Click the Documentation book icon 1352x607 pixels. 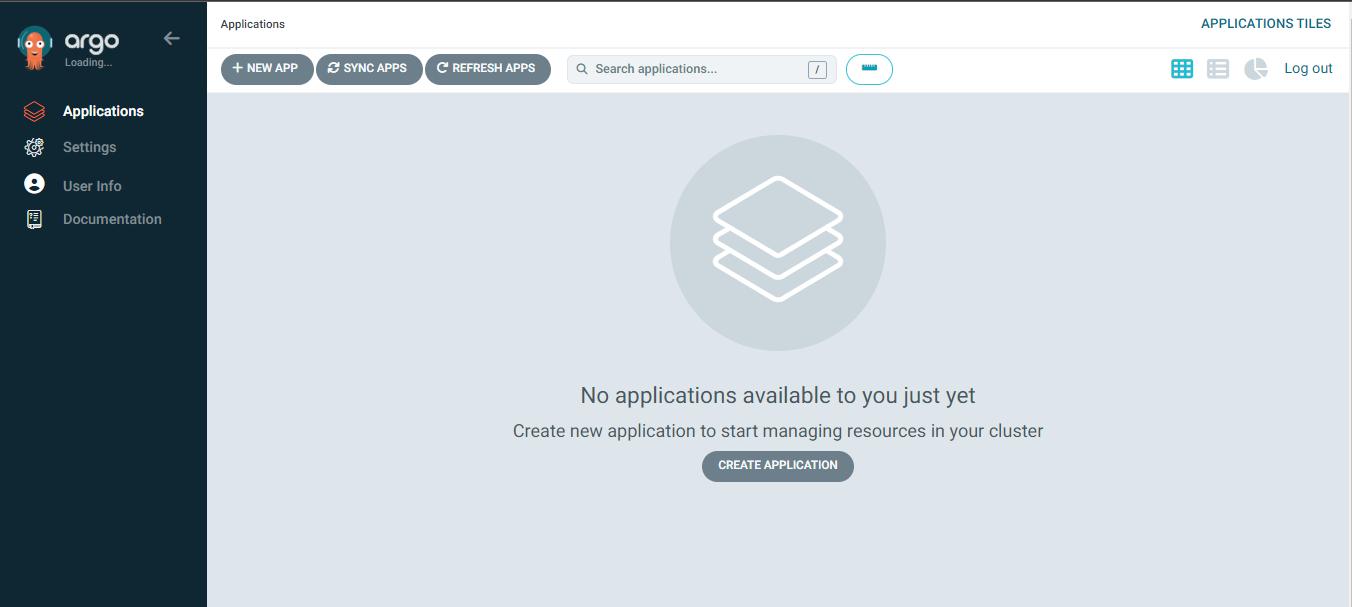click(x=34, y=219)
